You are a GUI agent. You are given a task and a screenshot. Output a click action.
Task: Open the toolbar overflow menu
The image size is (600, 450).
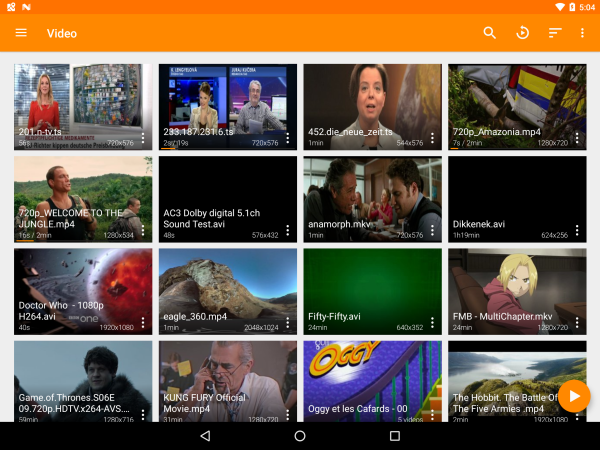coord(582,33)
